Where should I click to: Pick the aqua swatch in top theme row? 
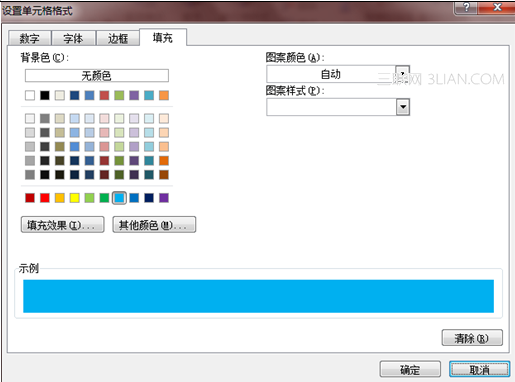point(149,95)
